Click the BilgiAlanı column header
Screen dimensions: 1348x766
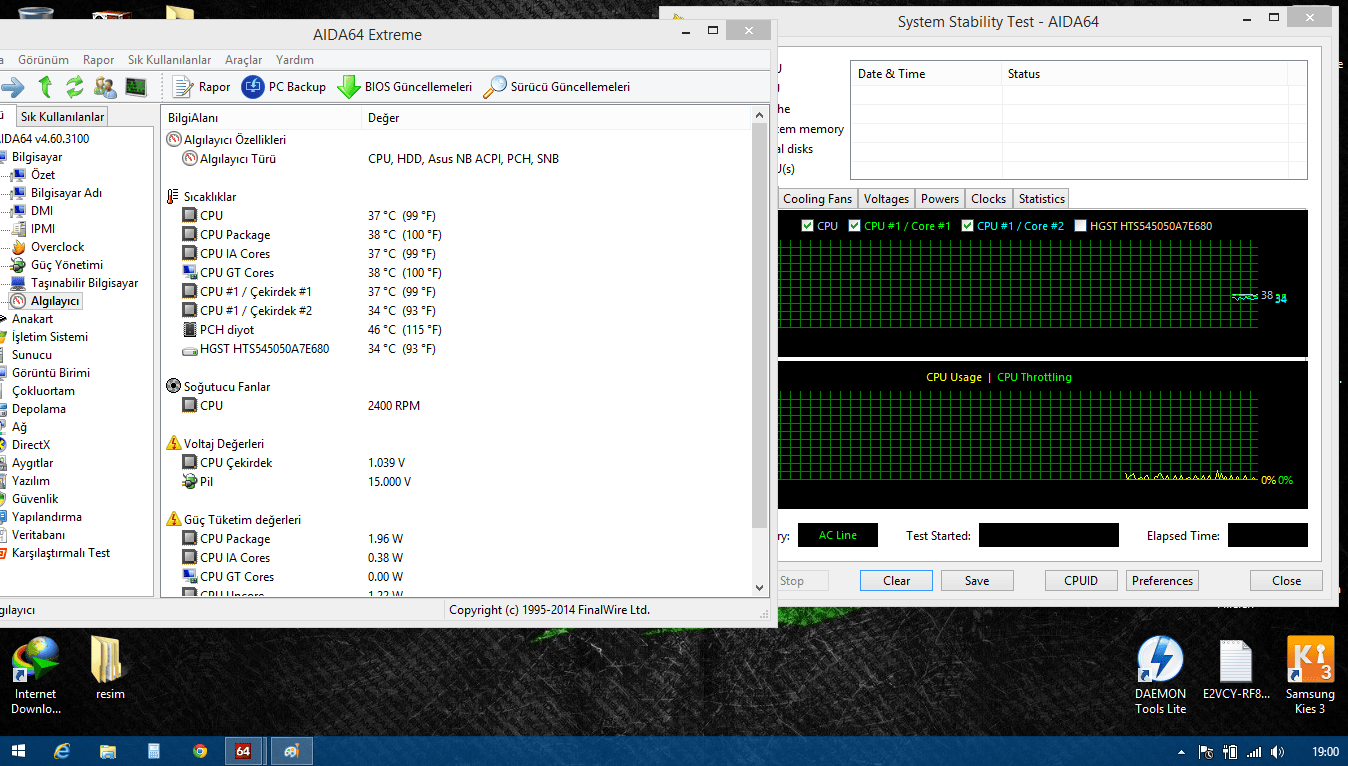(262, 117)
